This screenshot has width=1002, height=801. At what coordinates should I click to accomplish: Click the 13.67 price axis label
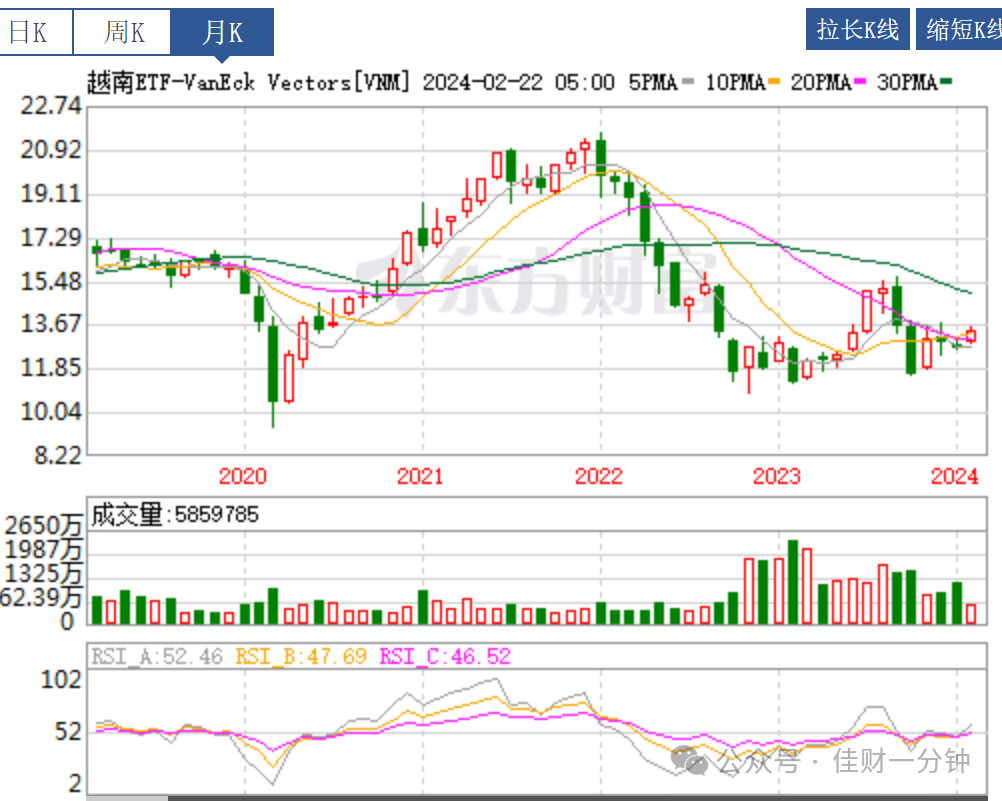click(x=51, y=324)
